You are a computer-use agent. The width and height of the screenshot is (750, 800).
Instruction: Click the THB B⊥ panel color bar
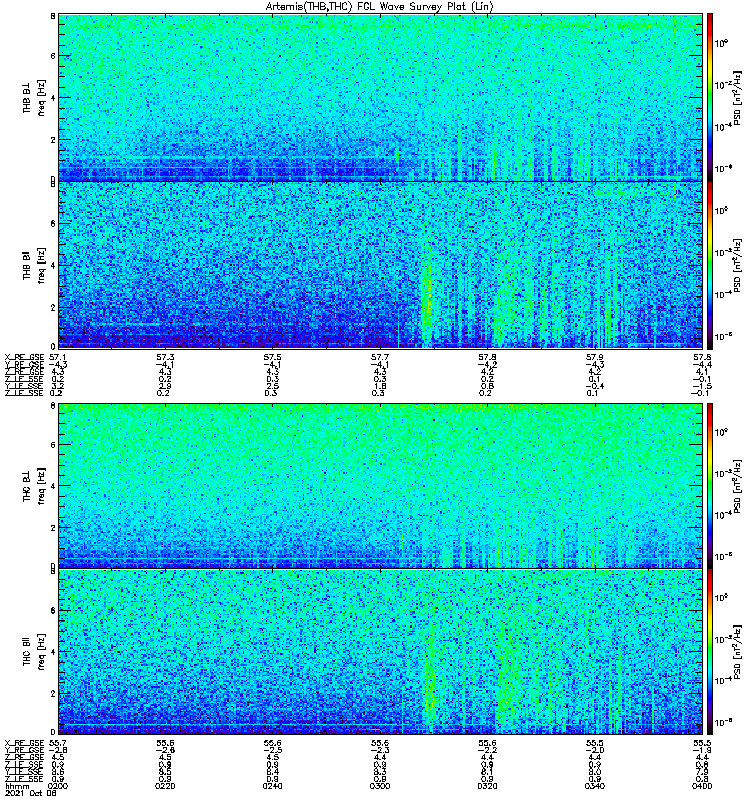pyautogui.click(x=710, y=97)
